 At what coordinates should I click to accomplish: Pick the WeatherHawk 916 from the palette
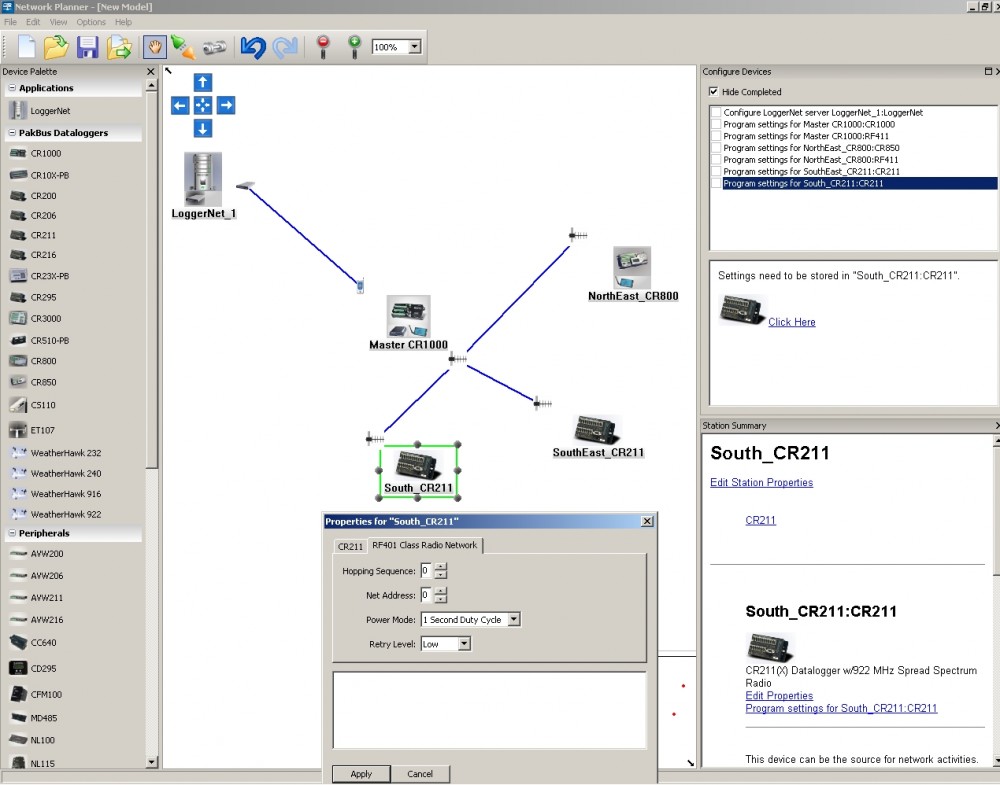tap(66, 494)
